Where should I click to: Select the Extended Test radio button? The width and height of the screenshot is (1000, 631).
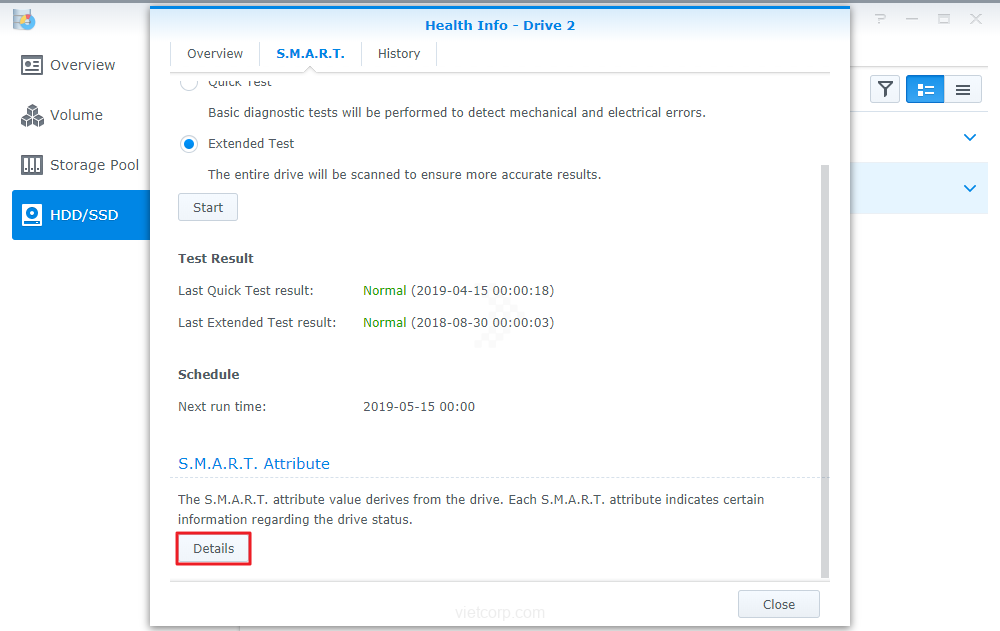[x=189, y=144]
